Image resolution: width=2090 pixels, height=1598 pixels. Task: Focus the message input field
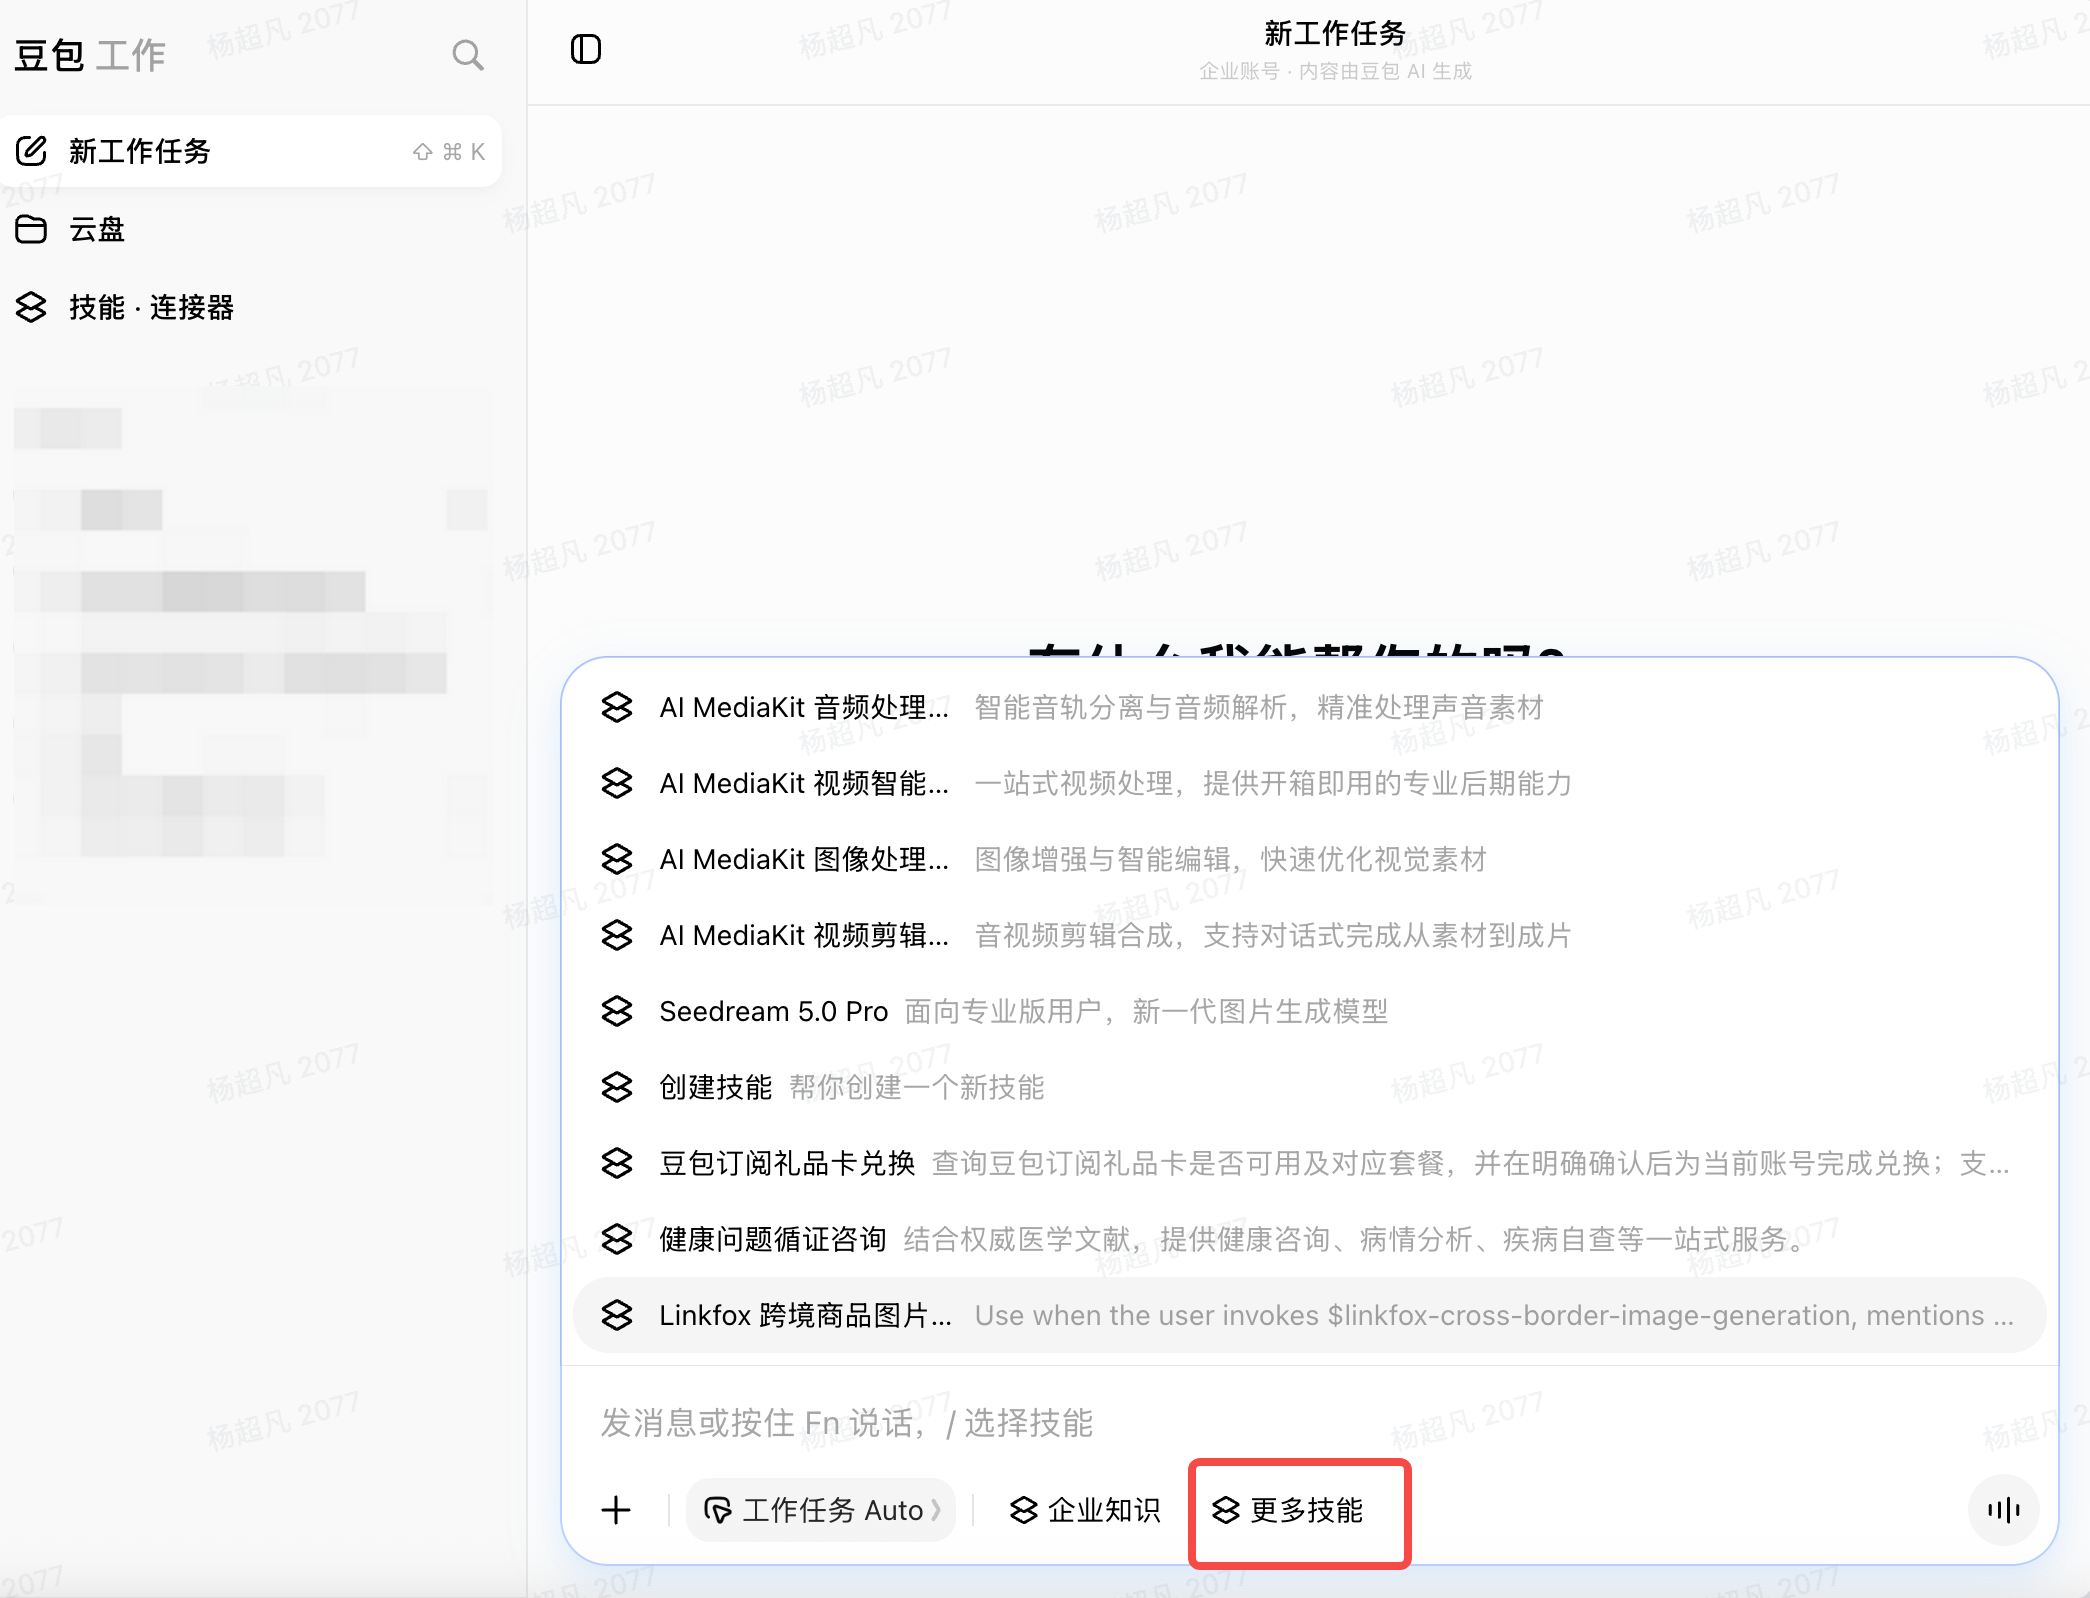[x=1309, y=1422]
